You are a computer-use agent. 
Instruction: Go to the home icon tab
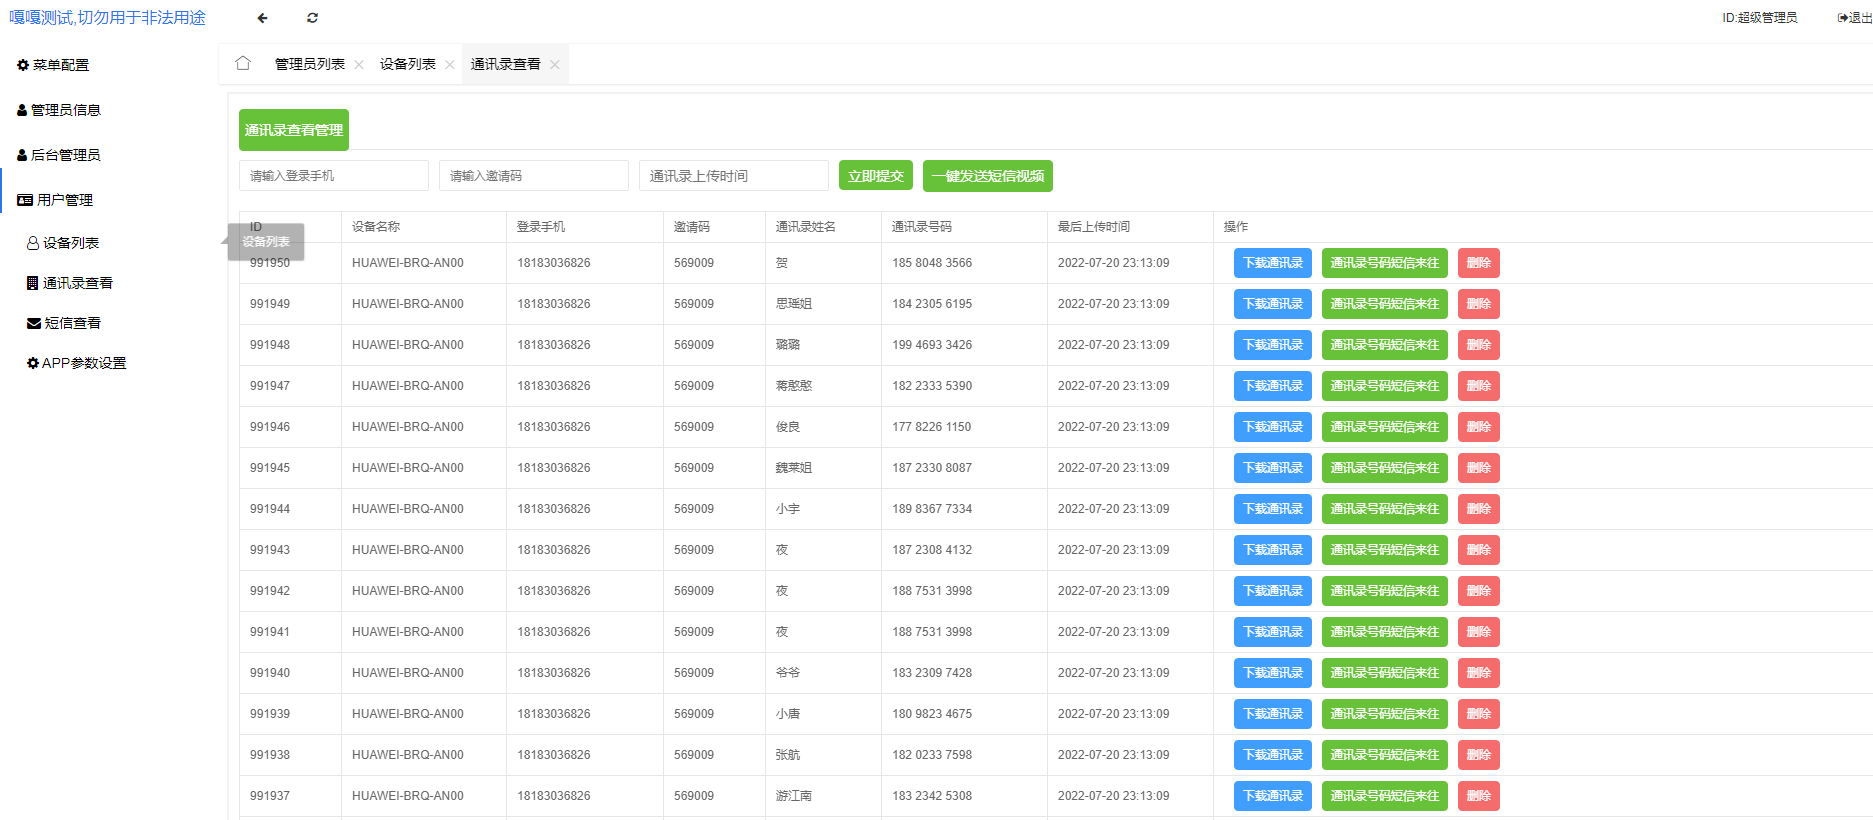(243, 64)
